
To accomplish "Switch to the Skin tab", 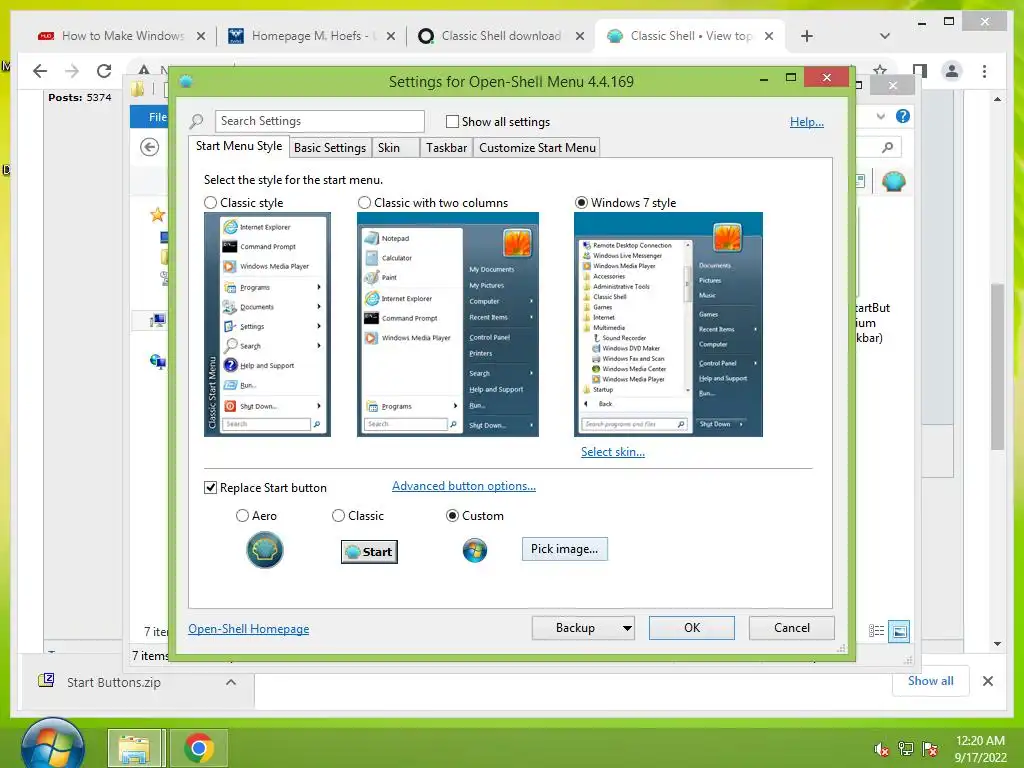I will coord(395,148).
